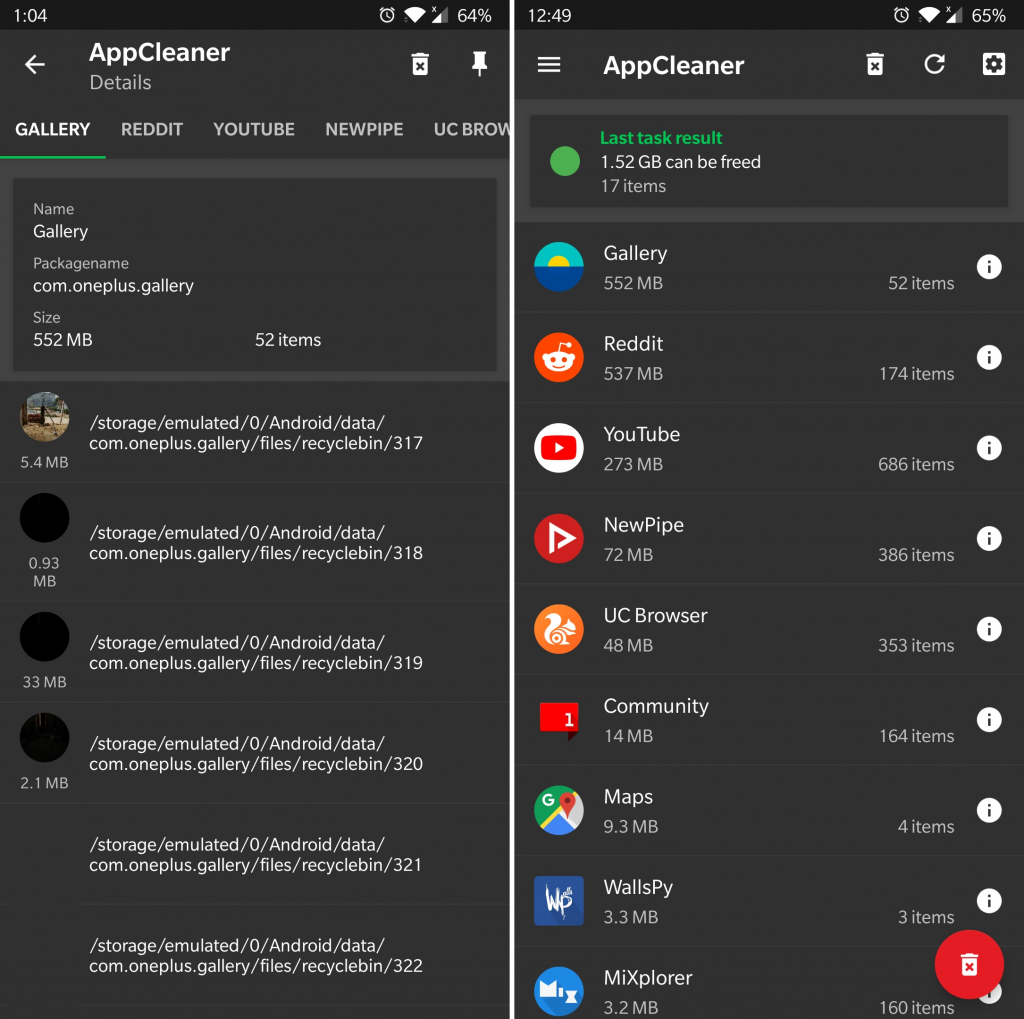Viewport: 1024px width, 1019px height.
Task: Show info for Reddit entry
Action: 989,357
